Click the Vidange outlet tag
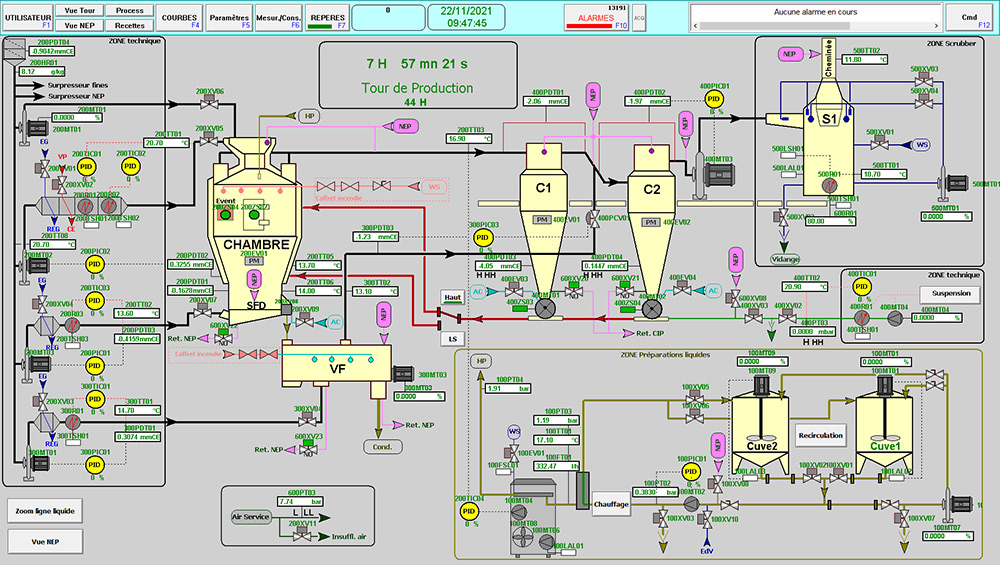 pyautogui.click(x=785, y=260)
